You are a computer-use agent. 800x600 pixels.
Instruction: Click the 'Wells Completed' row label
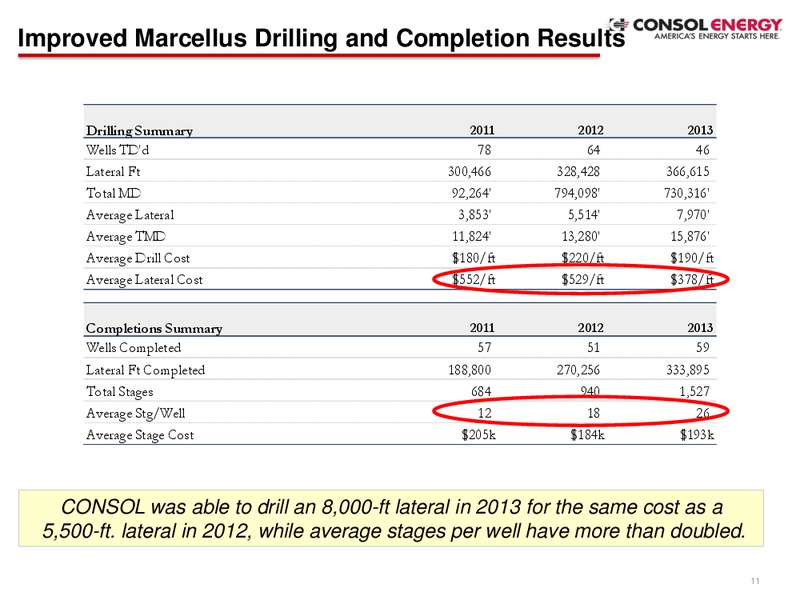click(x=133, y=348)
